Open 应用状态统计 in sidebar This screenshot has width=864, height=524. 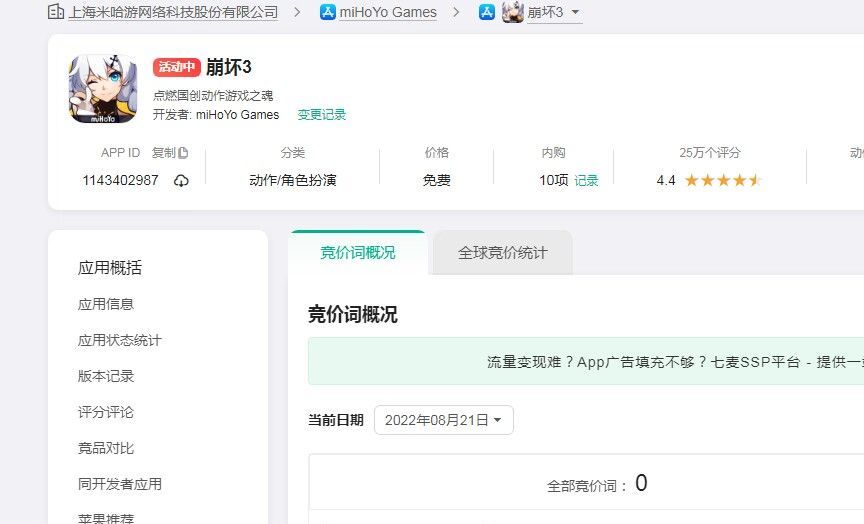pyautogui.click(x=120, y=340)
